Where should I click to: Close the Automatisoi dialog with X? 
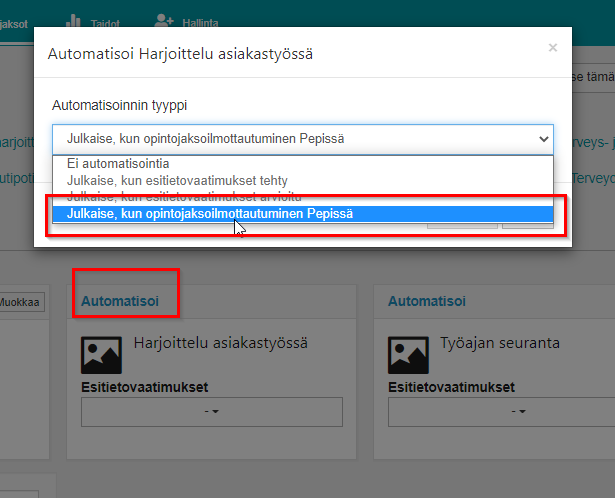[552, 47]
